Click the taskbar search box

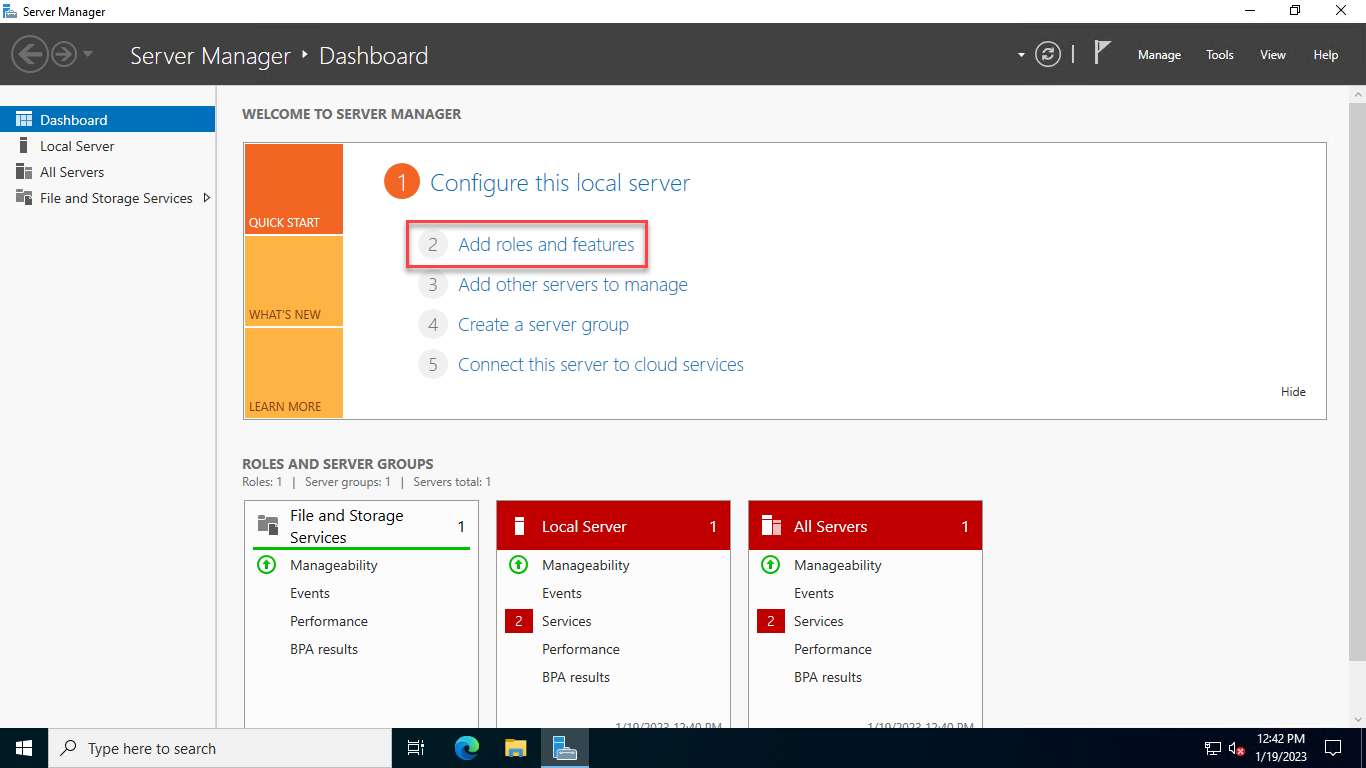point(220,748)
